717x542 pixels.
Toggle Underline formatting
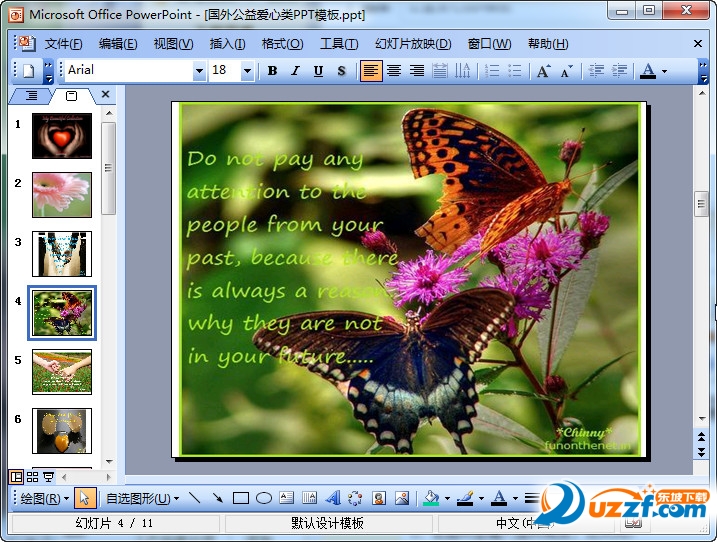(x=318, y=71)
